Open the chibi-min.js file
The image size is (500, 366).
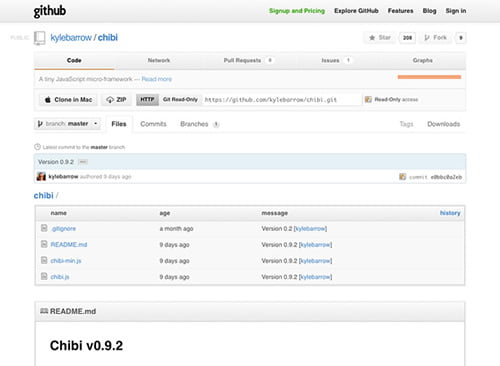[x=66, y=261]
